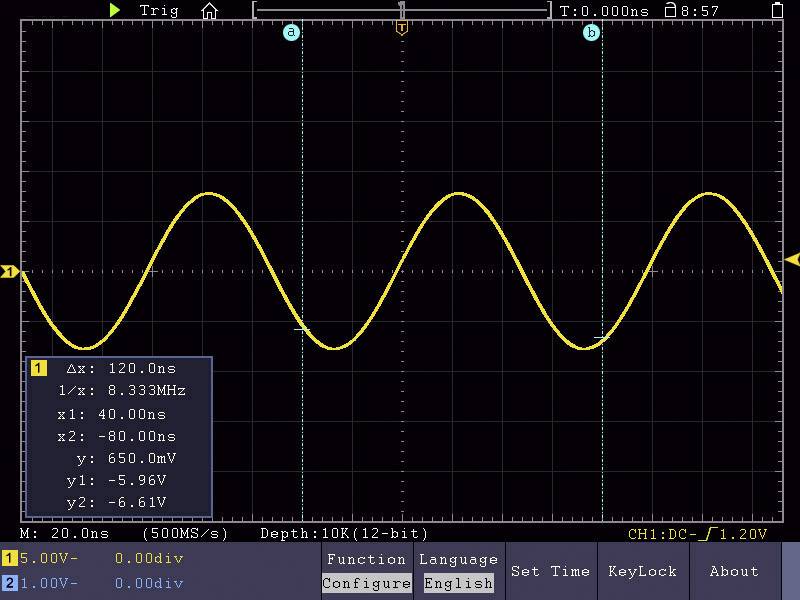Open the Function Configure menu
This screenshot has height=600, width=800.
click(x=366, y=582)
